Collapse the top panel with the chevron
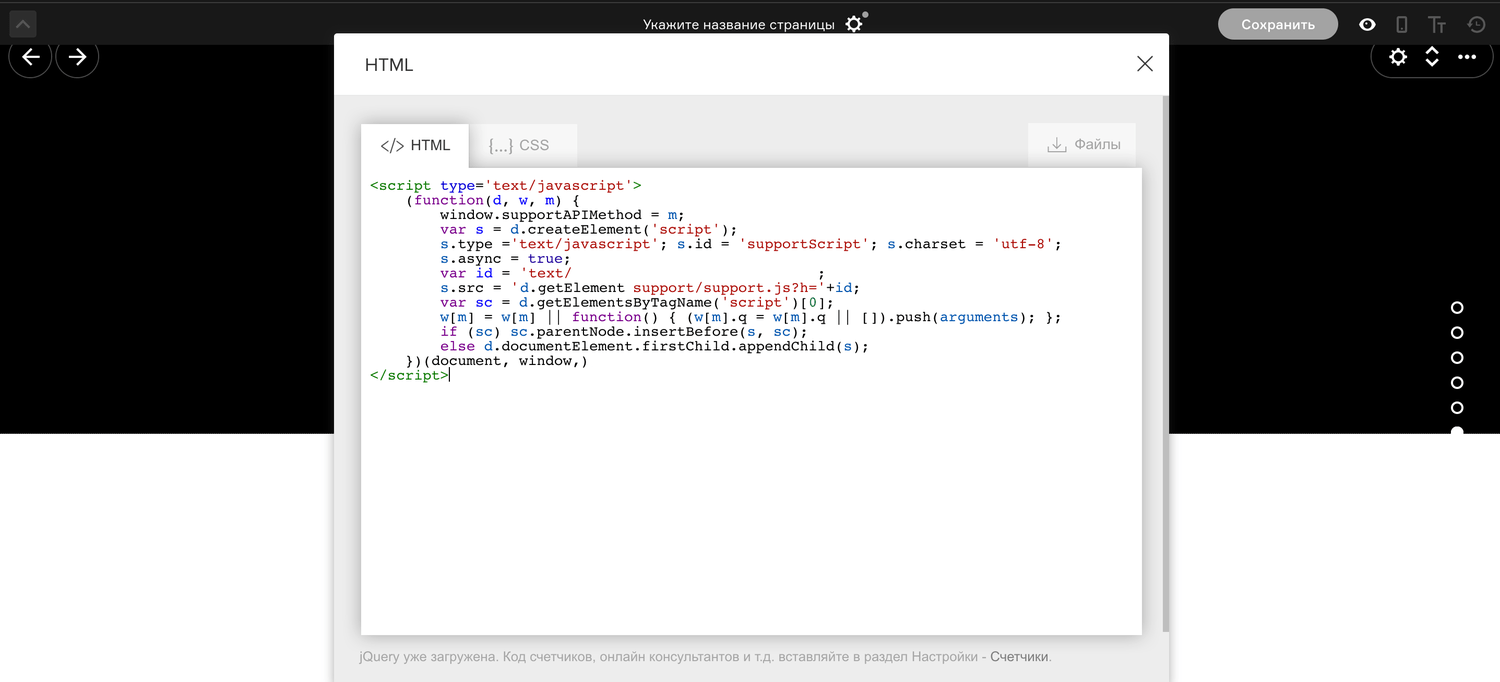The width and height of the screenshot is (1500, 682). click(x=23, y=24)
